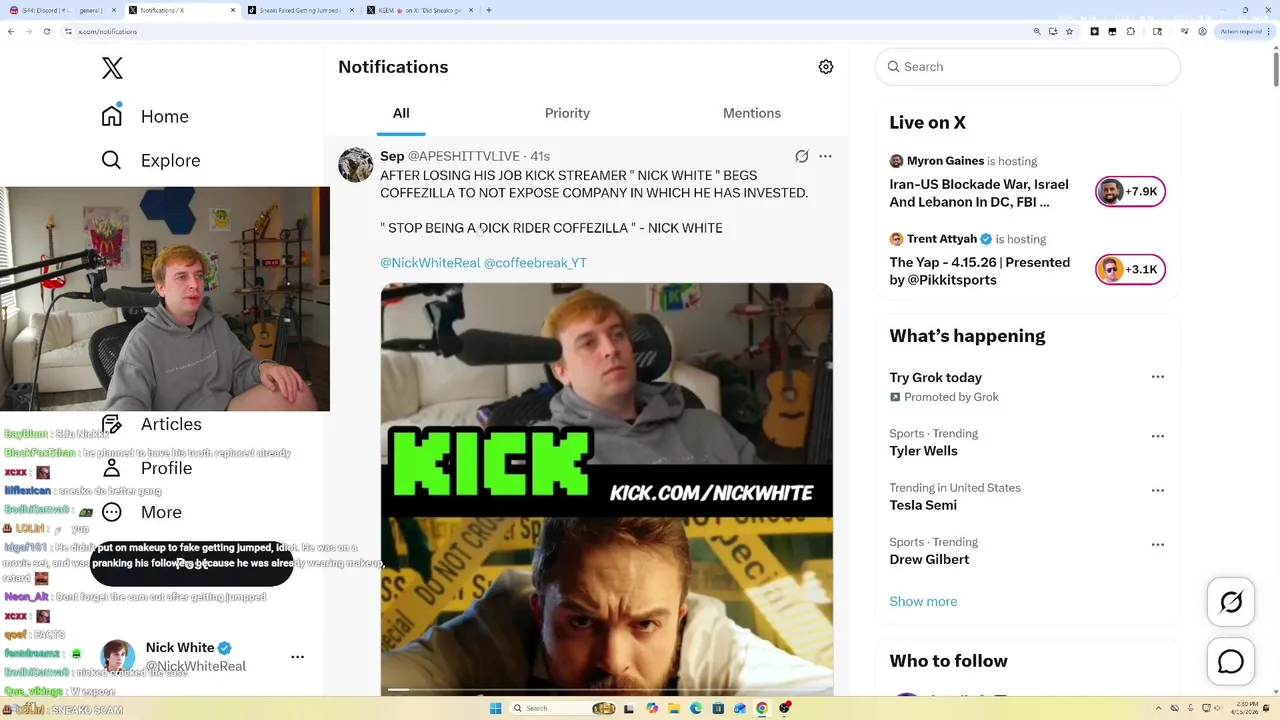Click the @NickWhiteReal mention link

pos(430,263)
